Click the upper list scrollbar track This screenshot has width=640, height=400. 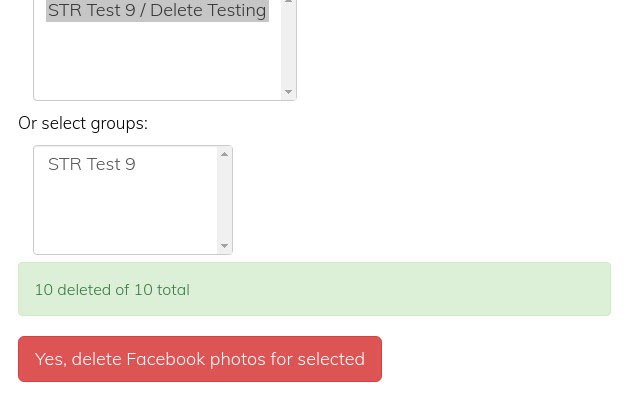pos(288,45)
